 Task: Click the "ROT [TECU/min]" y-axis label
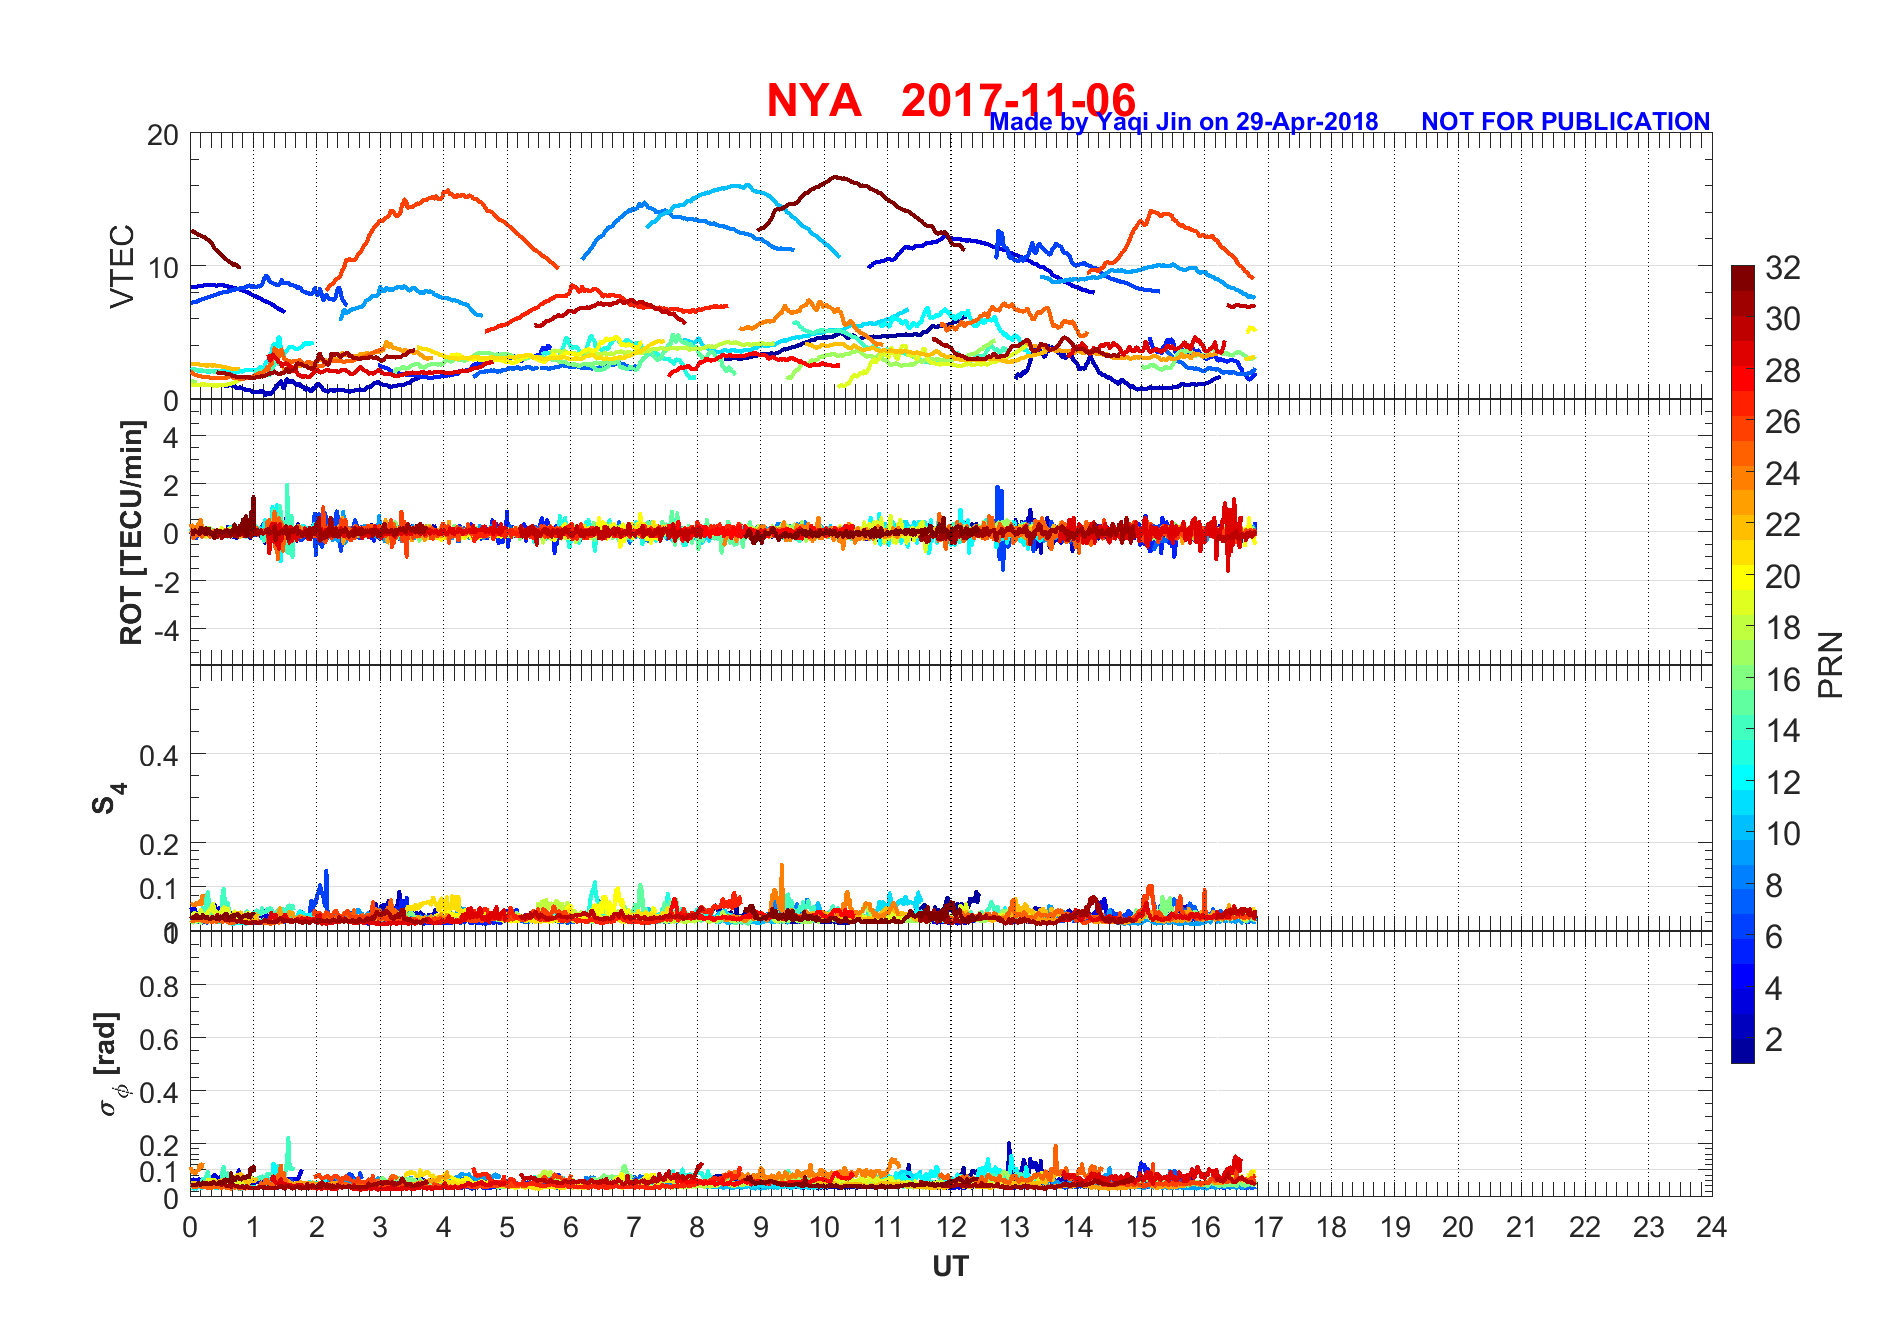point(131,532)
